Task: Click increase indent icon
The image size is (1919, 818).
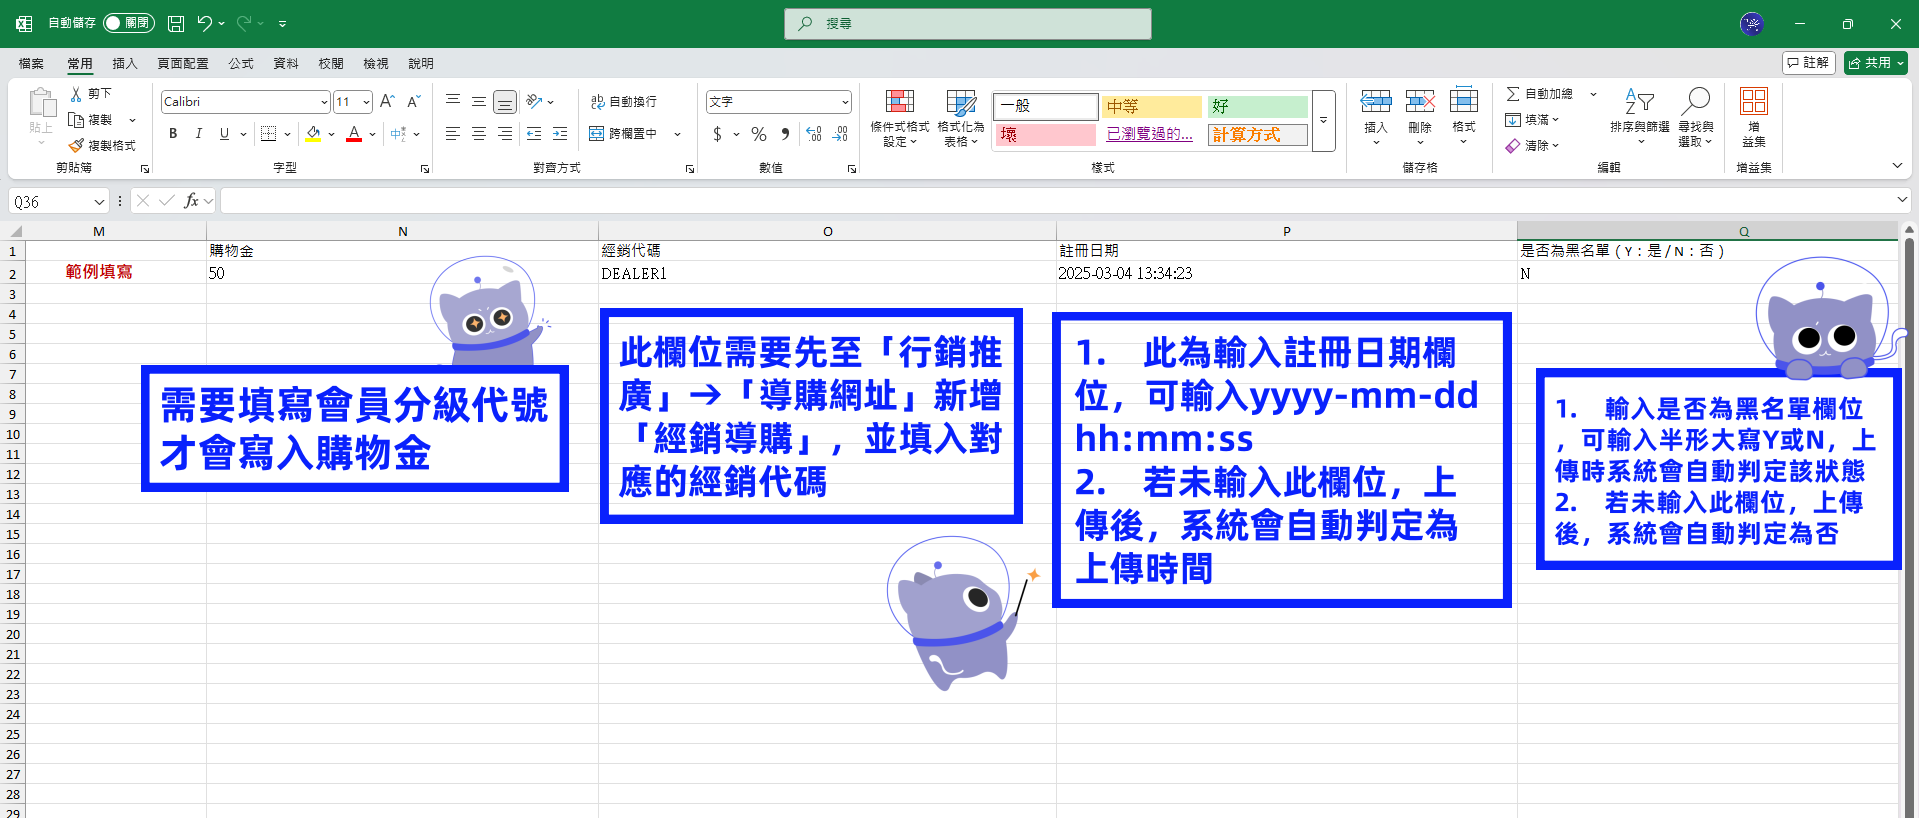Action: [x=560, y=133]
